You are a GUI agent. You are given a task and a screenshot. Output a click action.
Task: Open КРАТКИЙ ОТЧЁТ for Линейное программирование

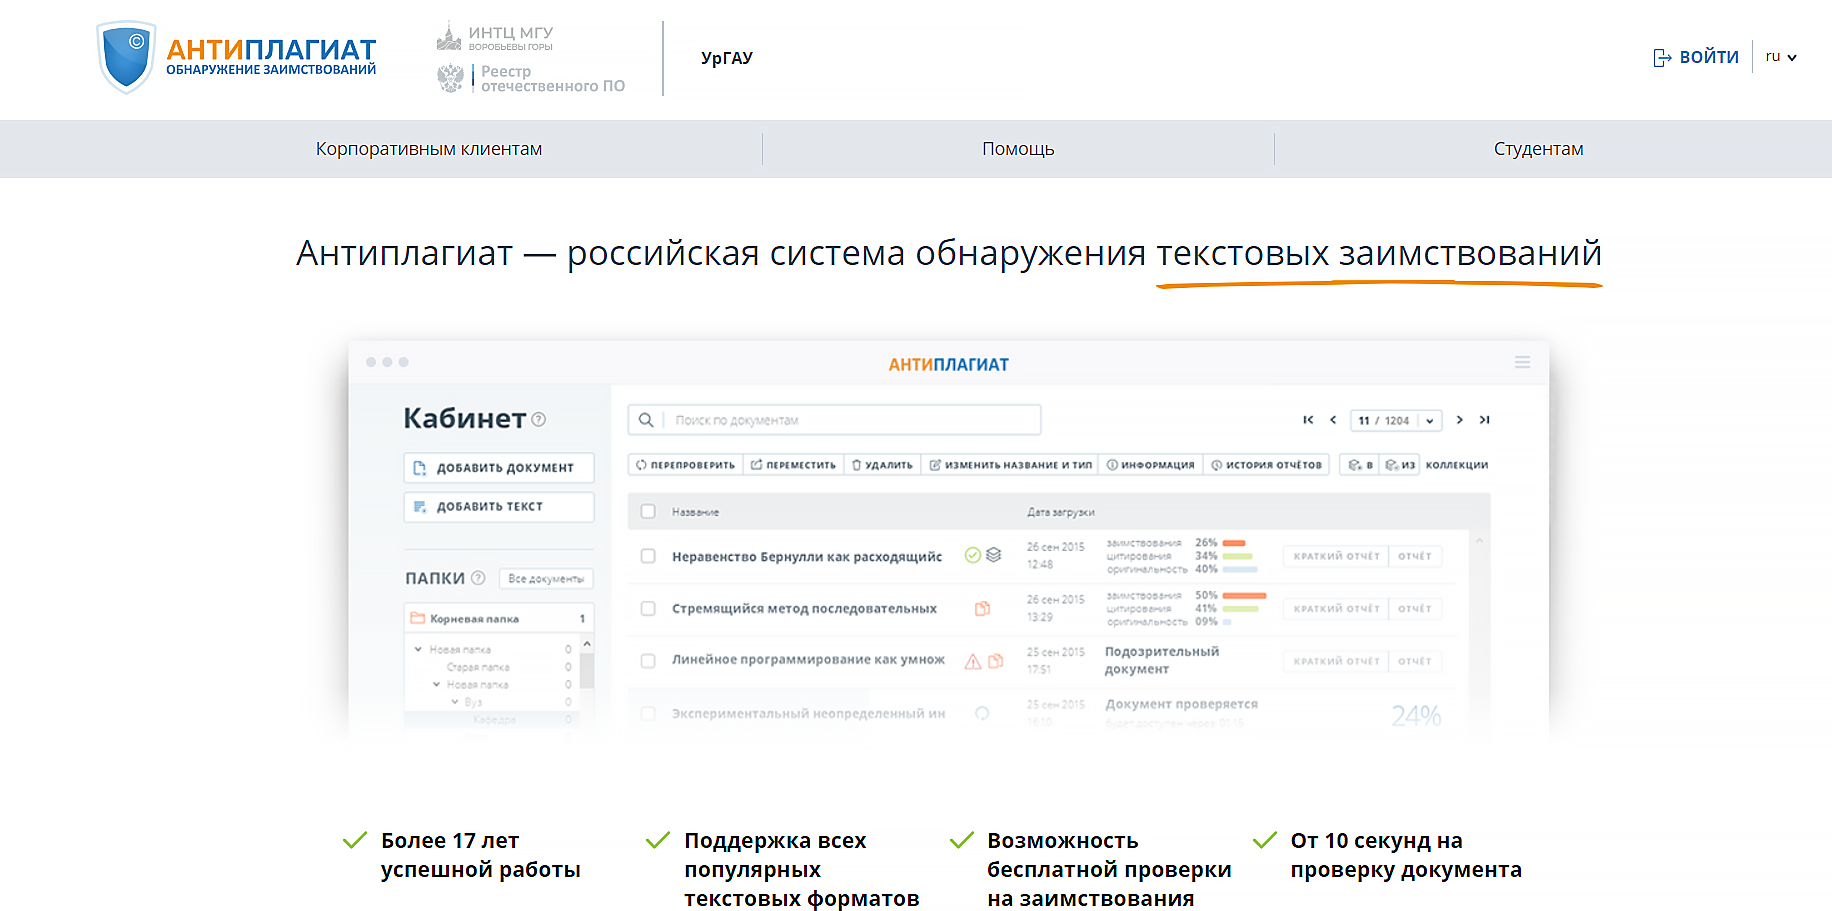tap(1336, 661)
